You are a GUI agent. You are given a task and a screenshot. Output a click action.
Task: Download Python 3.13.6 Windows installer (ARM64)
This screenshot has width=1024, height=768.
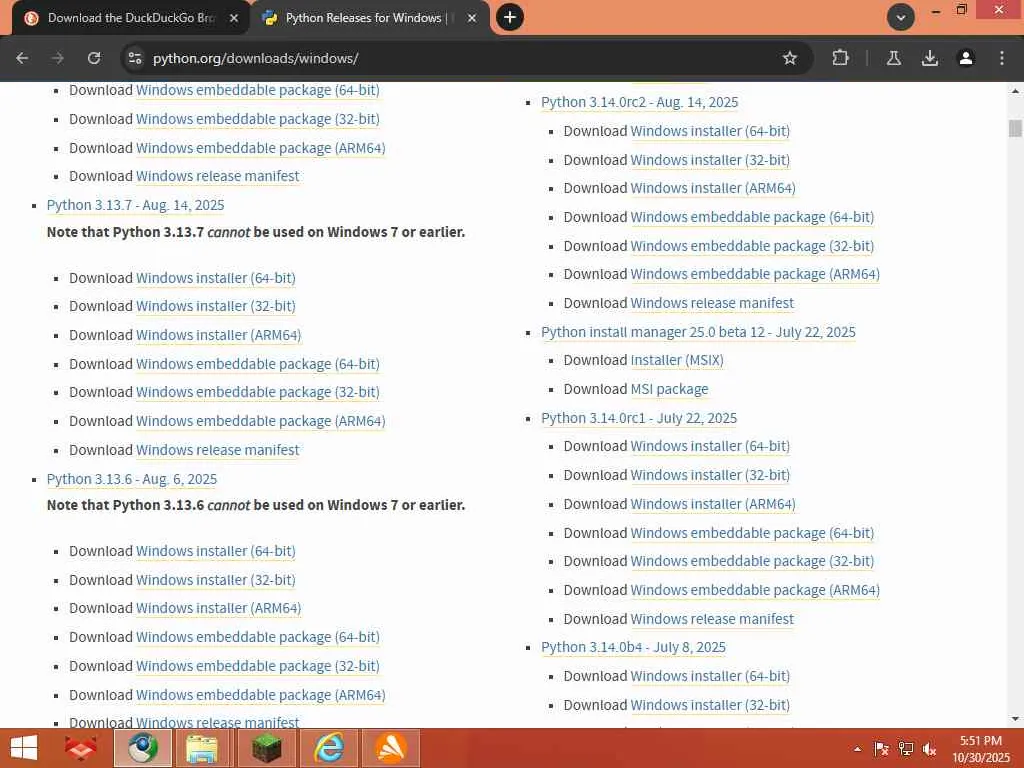(218, 608)
